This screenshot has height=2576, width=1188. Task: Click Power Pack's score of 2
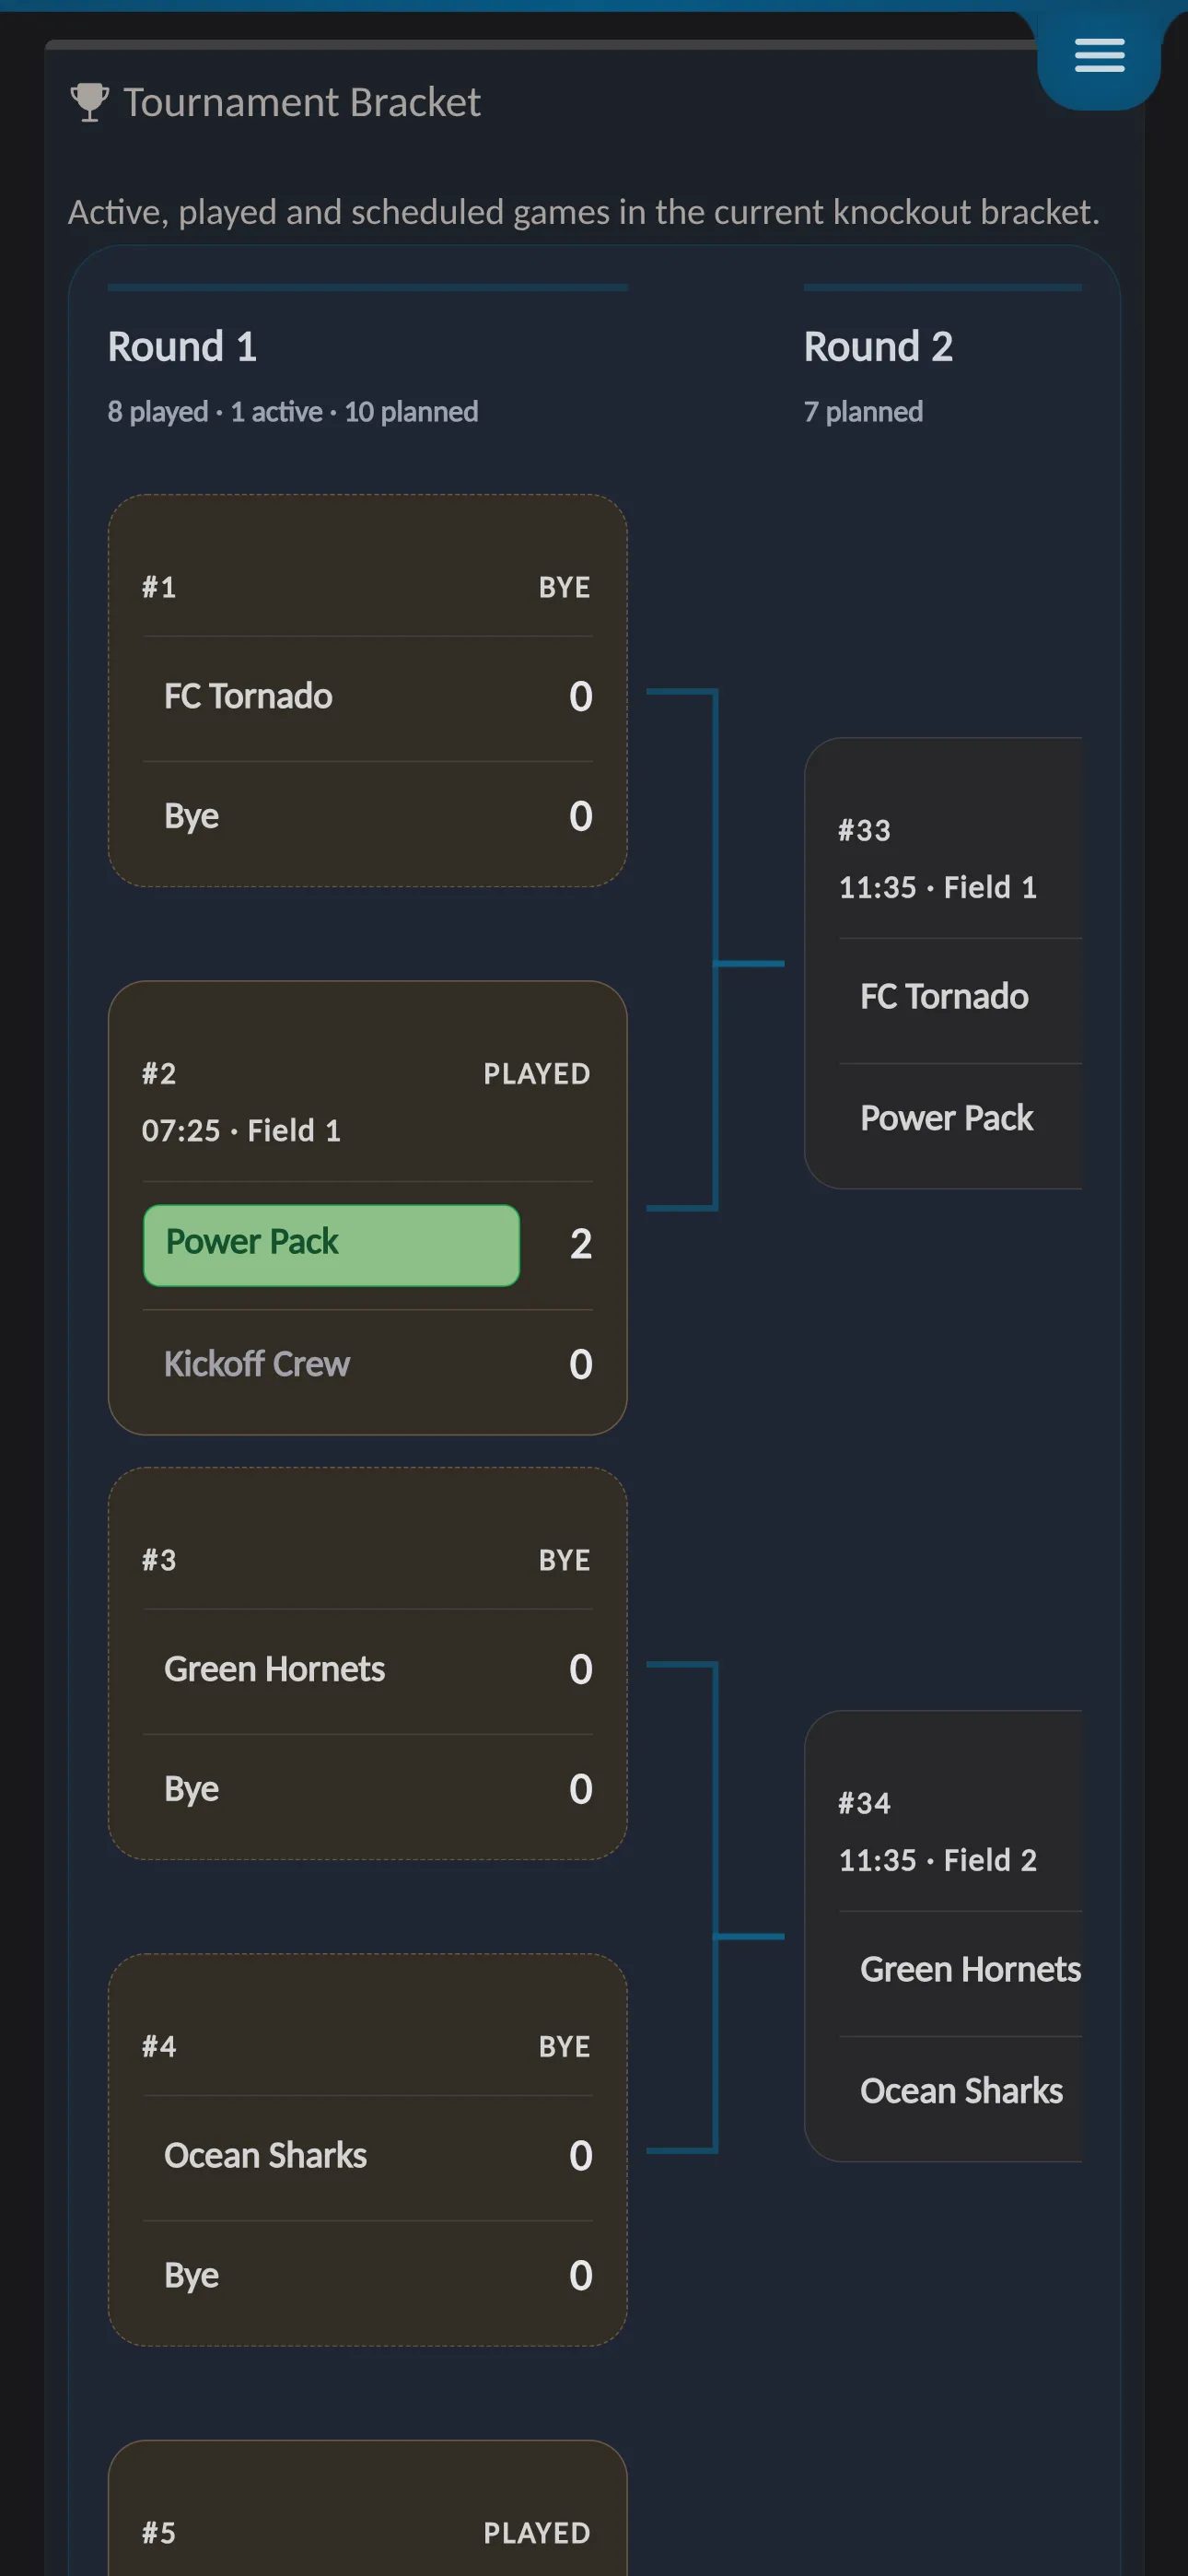point(581,1244)
